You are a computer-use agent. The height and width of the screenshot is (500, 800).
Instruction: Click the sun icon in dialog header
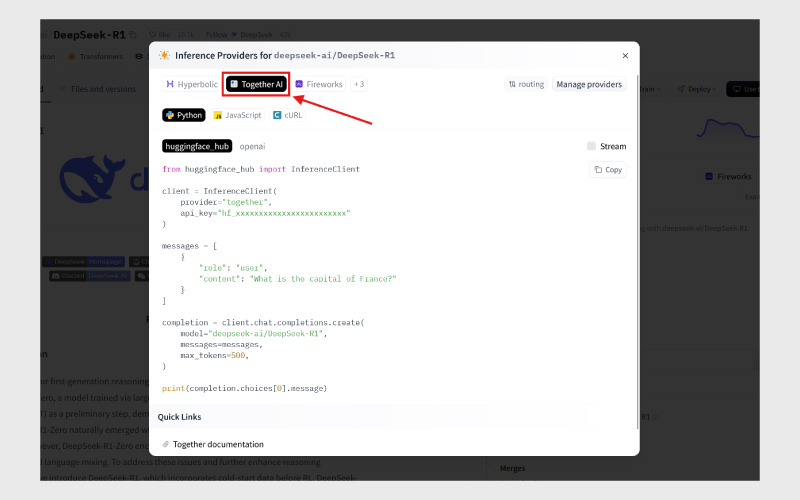point(164,56)
